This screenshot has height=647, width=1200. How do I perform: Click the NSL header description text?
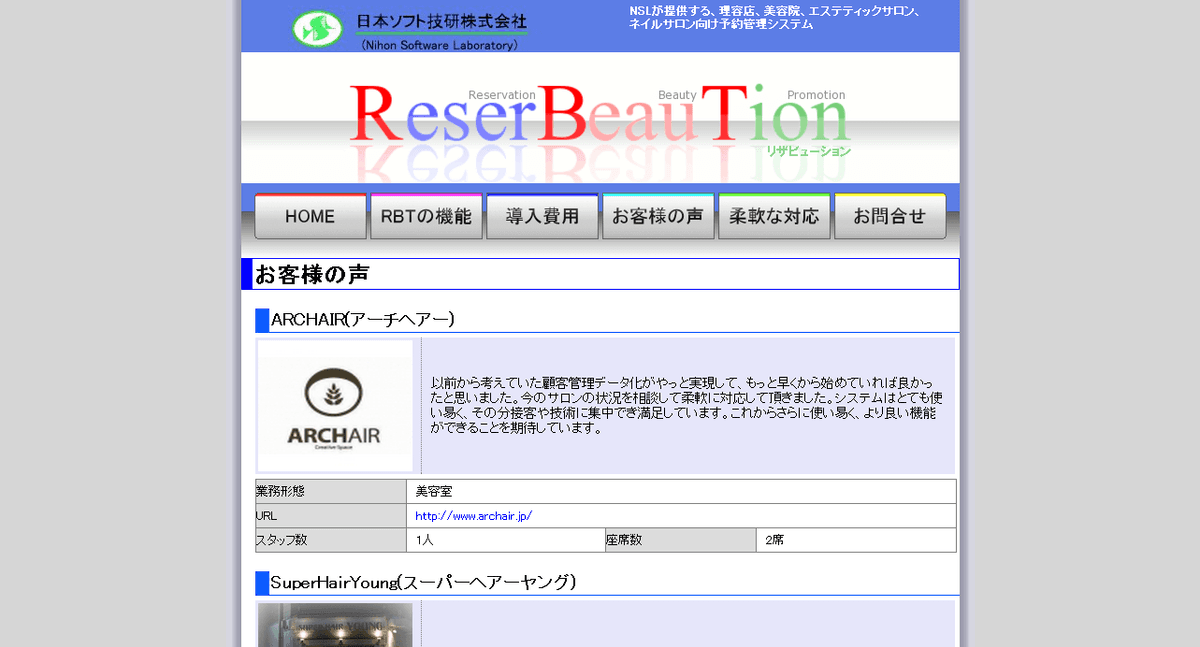[775, 18]
